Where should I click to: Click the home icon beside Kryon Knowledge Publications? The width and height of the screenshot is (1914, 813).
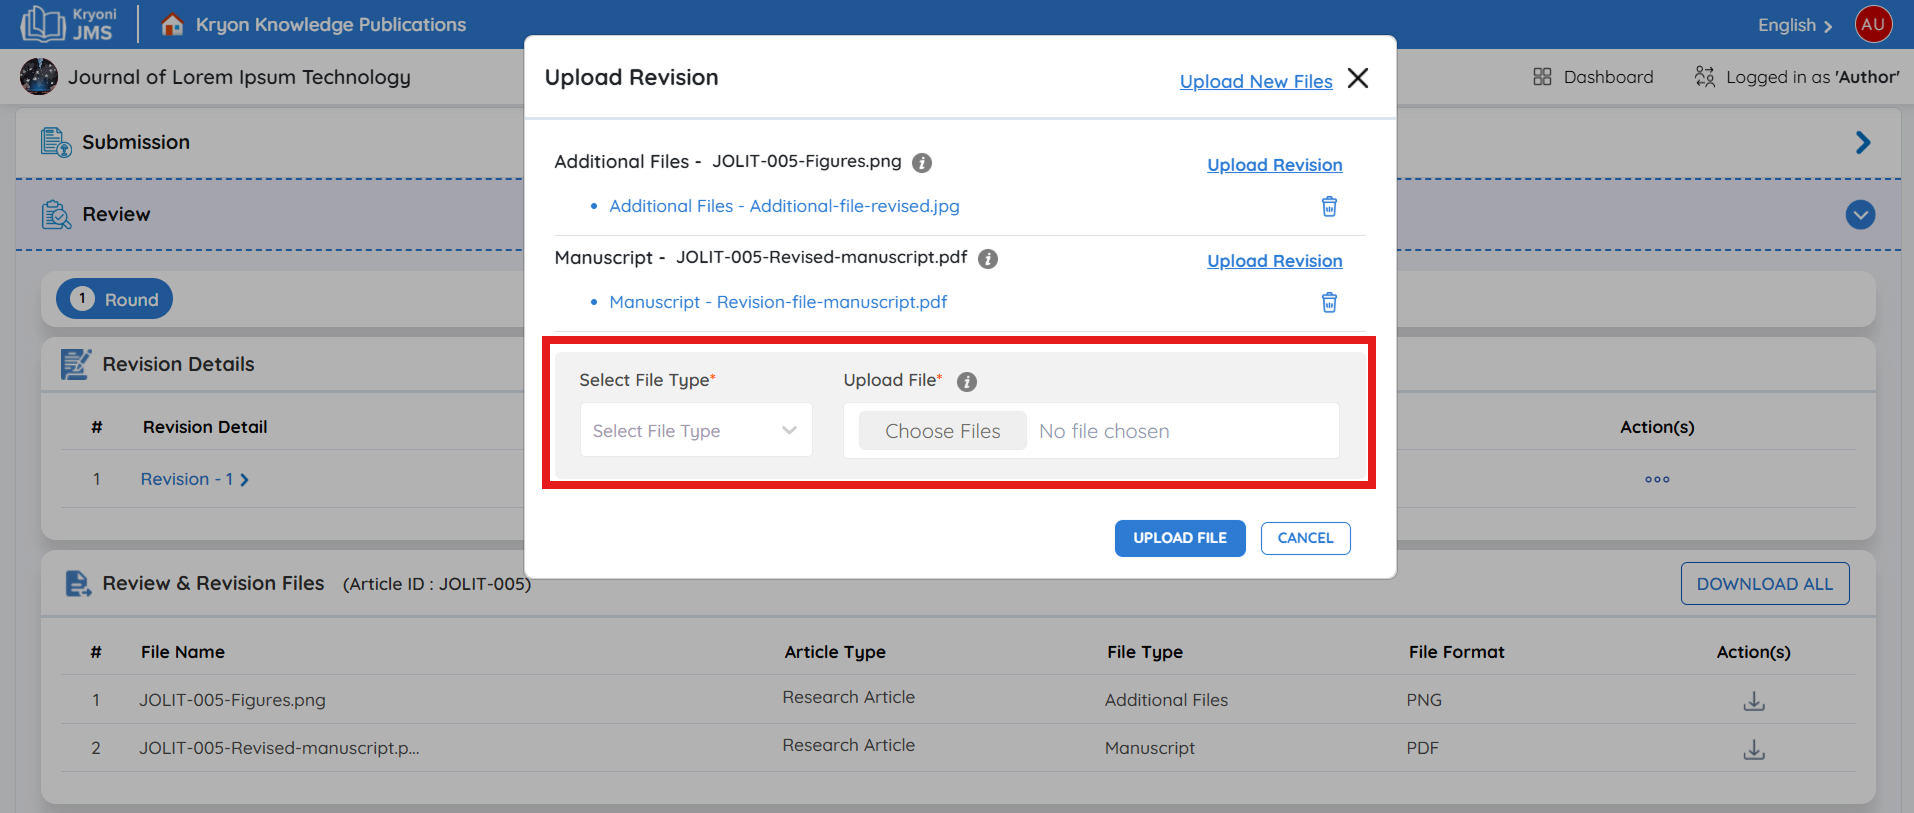tap(172, 25)
